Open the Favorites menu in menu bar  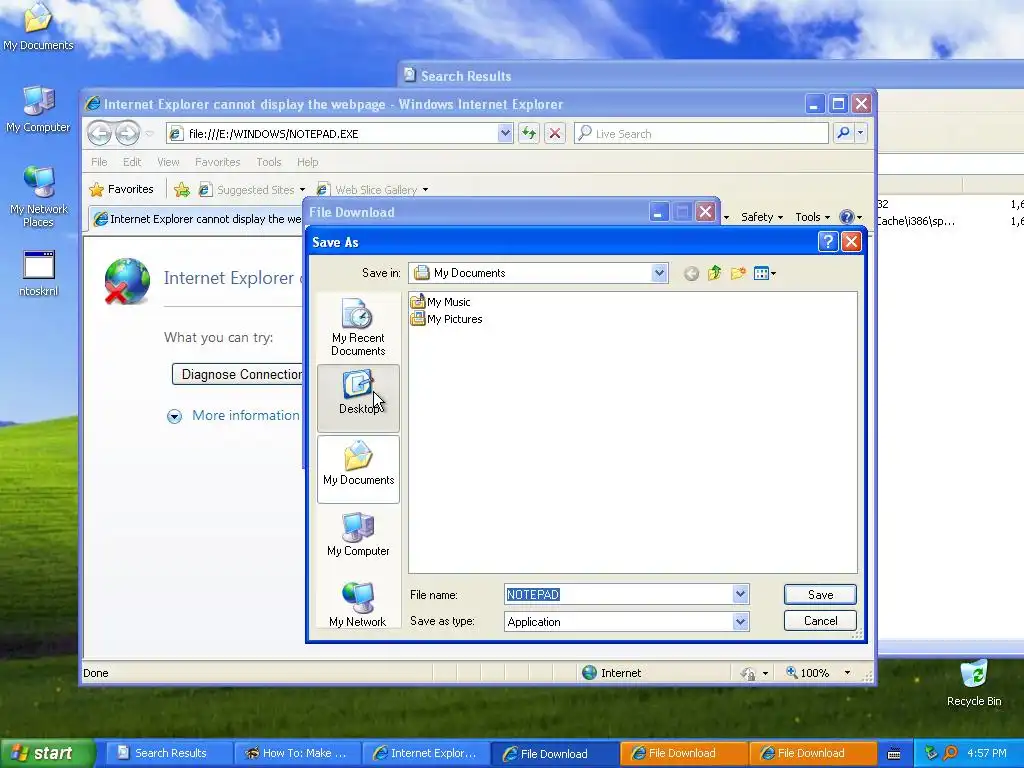click(x=217, y=162)
